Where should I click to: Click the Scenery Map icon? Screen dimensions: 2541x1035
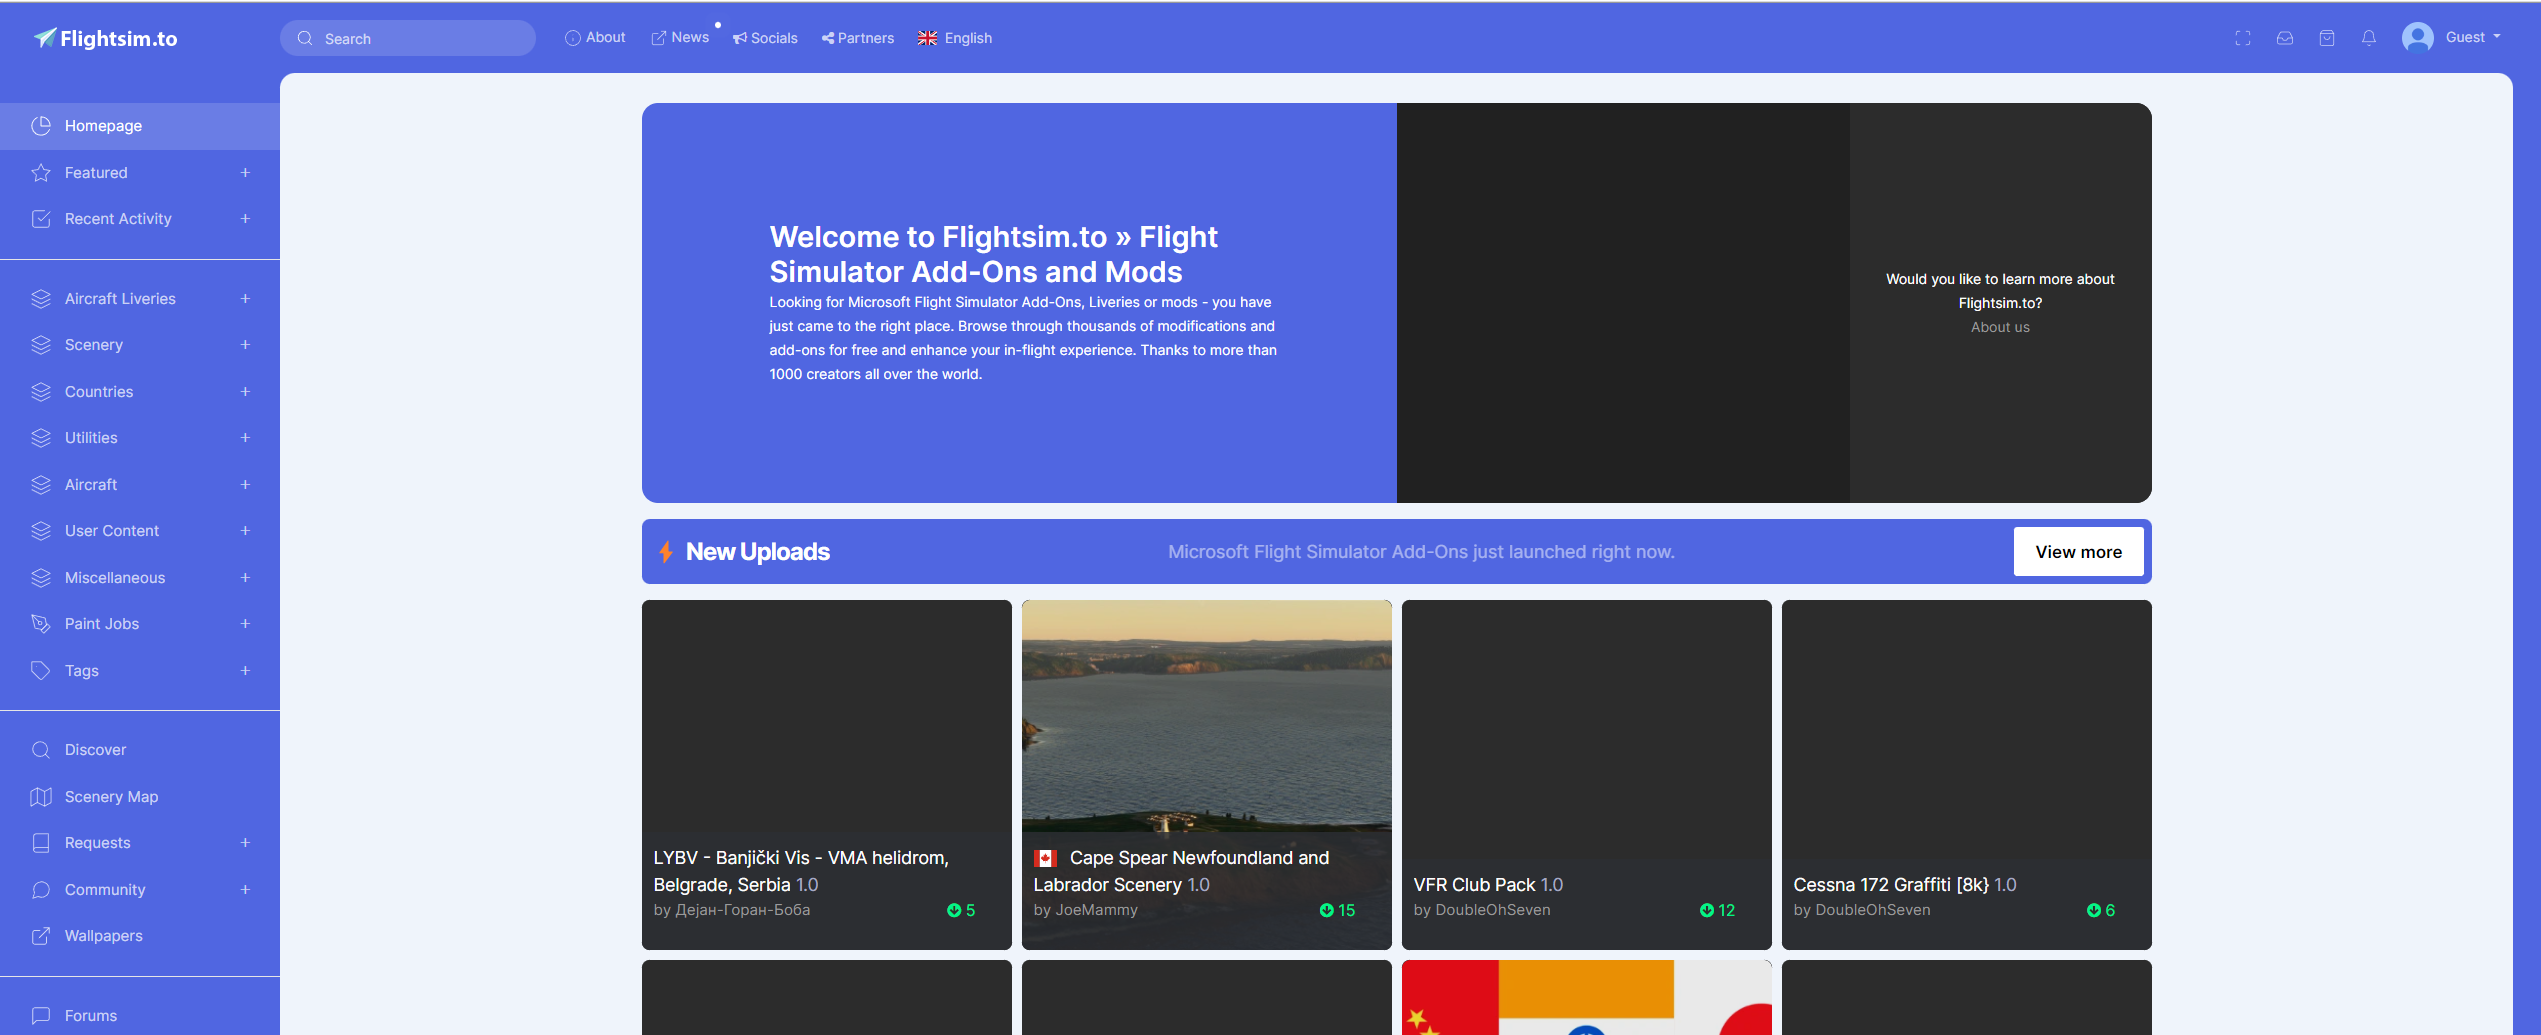[x=41, y=797]
